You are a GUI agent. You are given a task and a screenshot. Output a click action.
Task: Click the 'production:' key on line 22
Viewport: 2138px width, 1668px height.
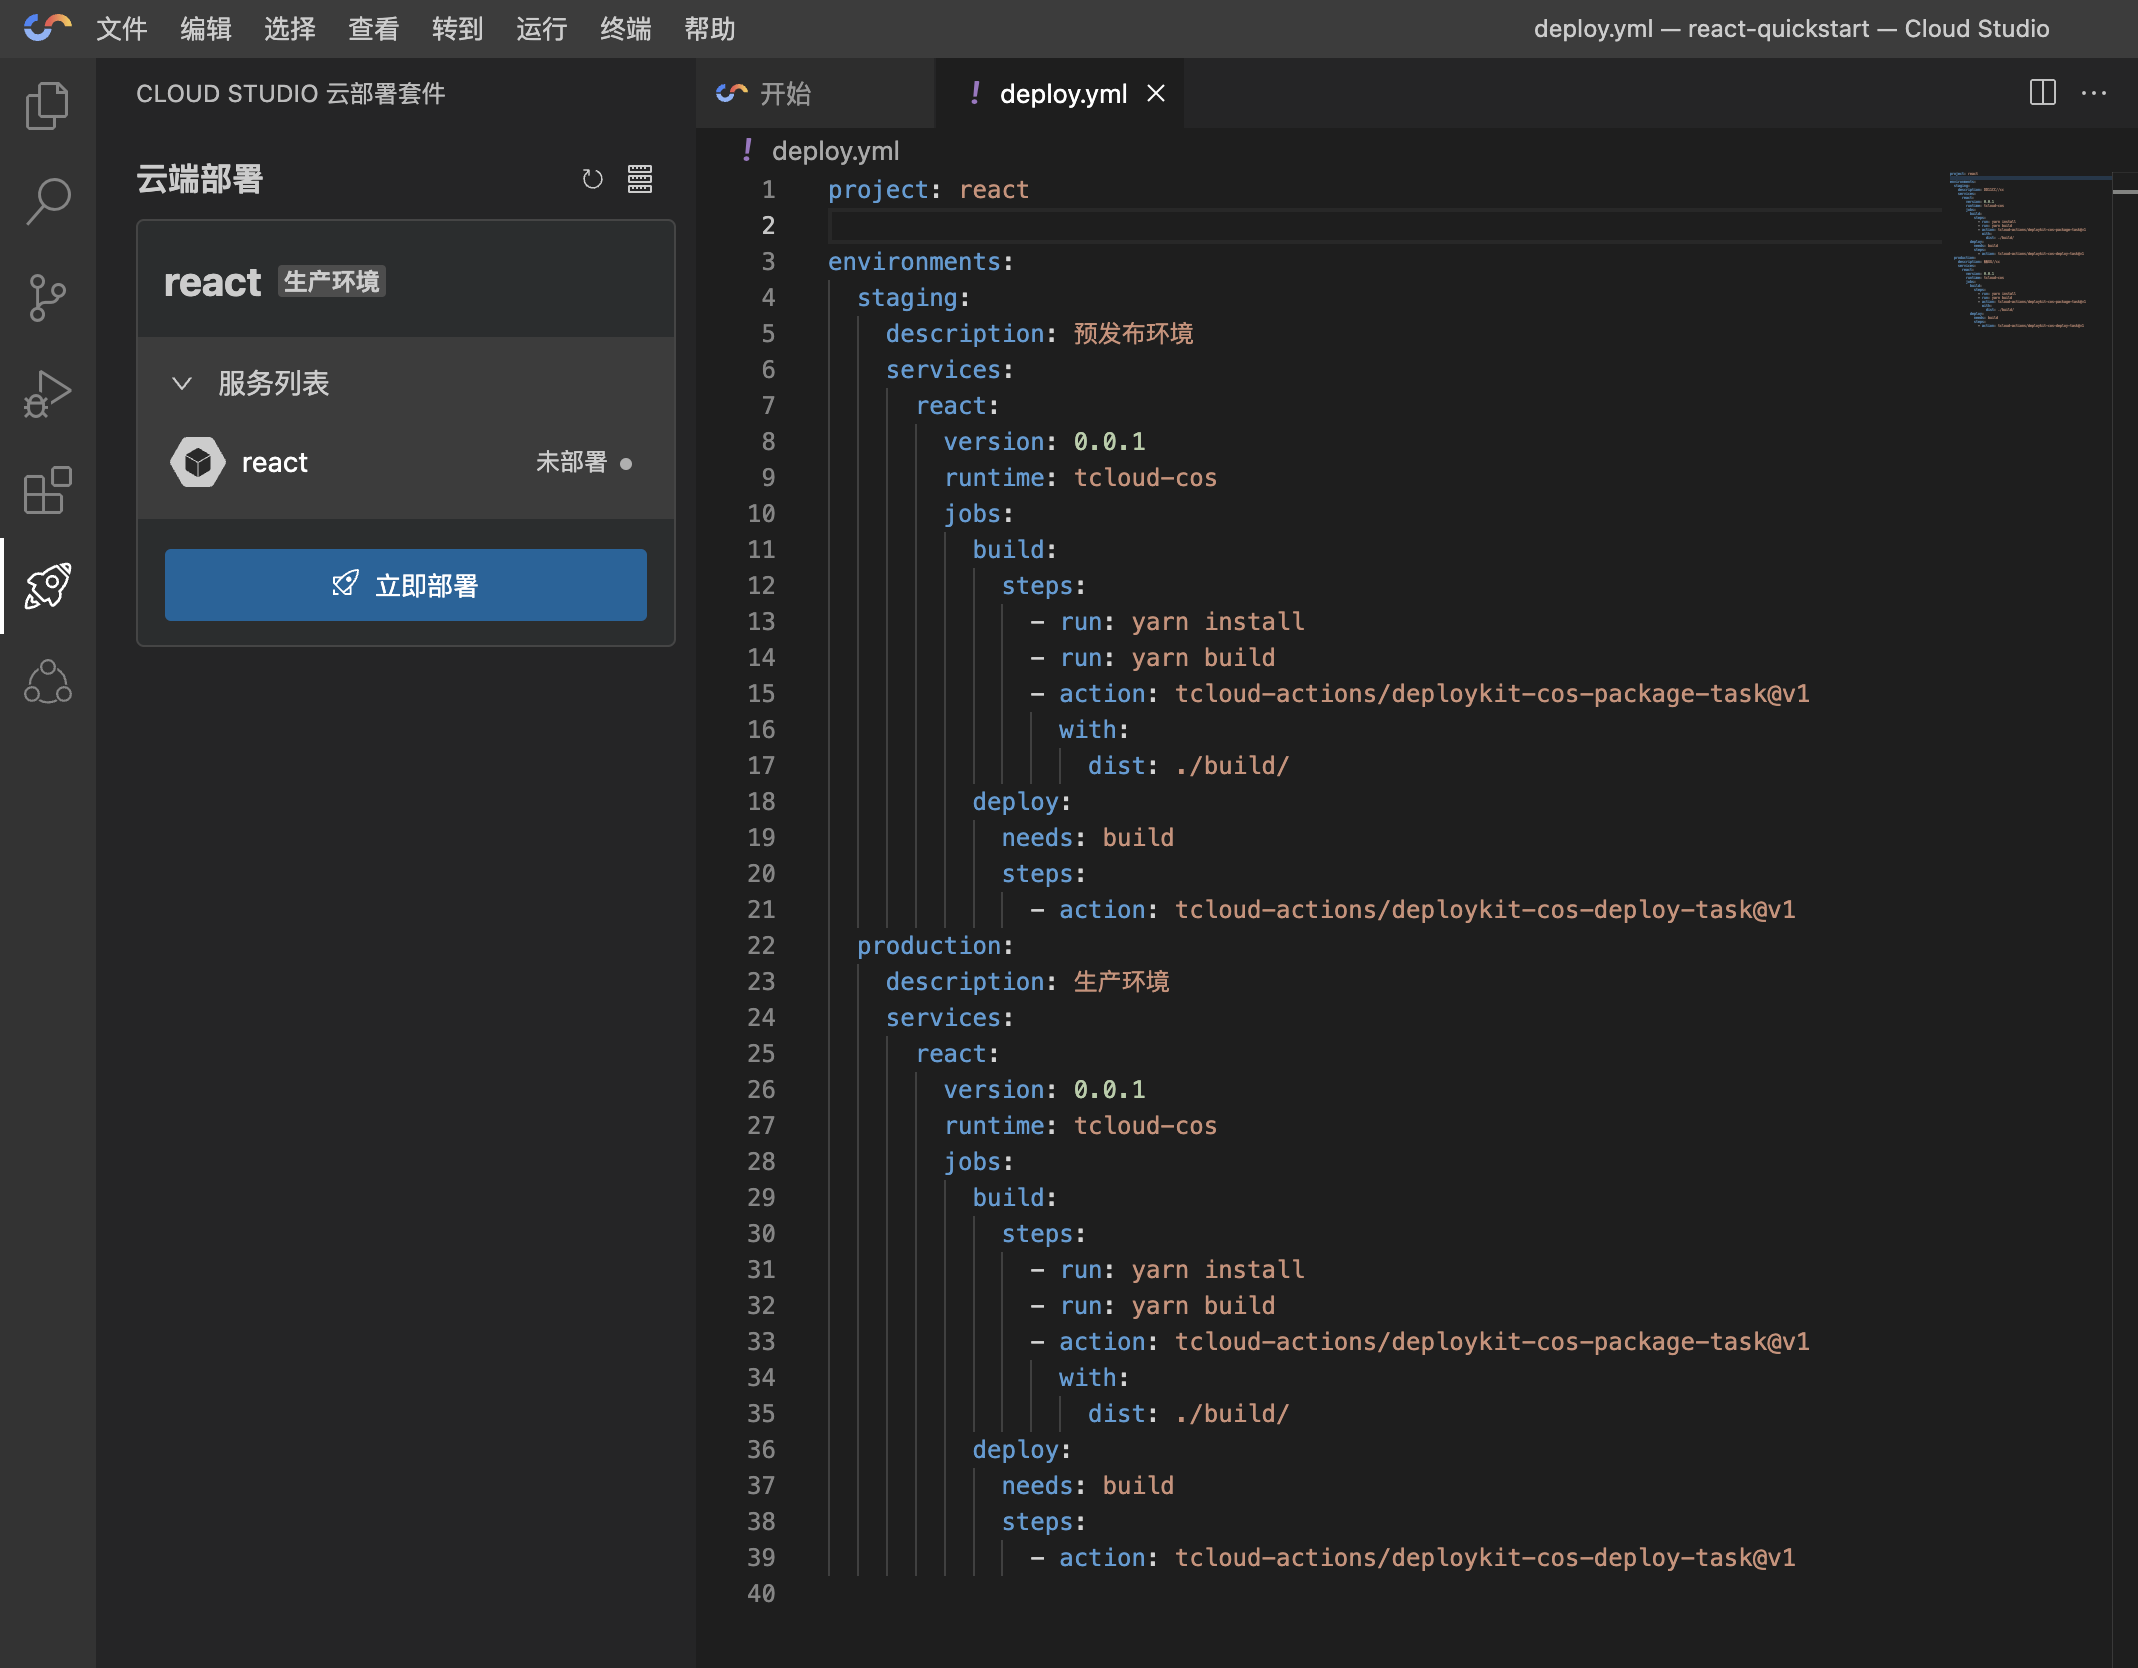[935, 946]
